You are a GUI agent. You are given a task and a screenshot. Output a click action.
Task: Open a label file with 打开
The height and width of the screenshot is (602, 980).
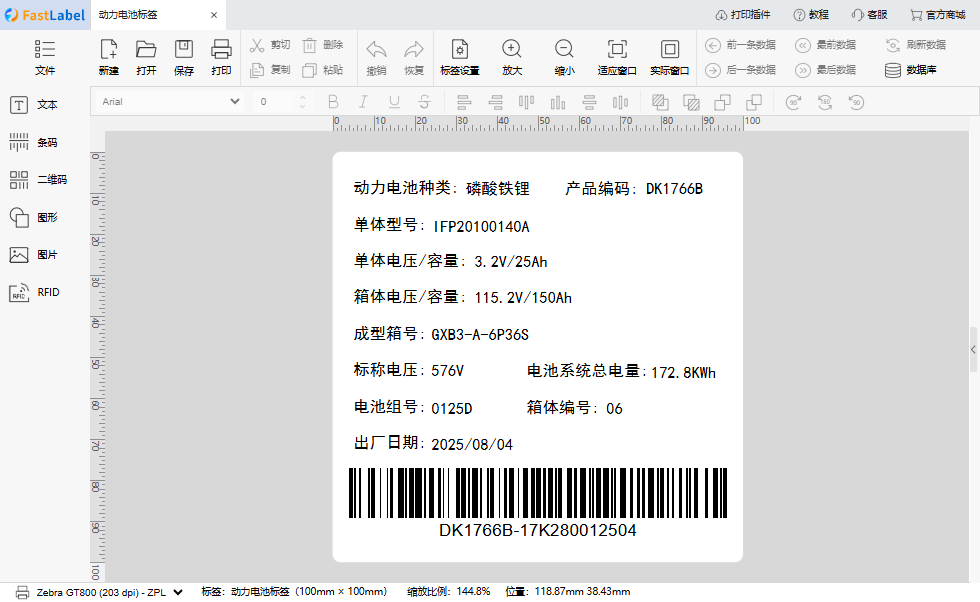coord(146,57)
